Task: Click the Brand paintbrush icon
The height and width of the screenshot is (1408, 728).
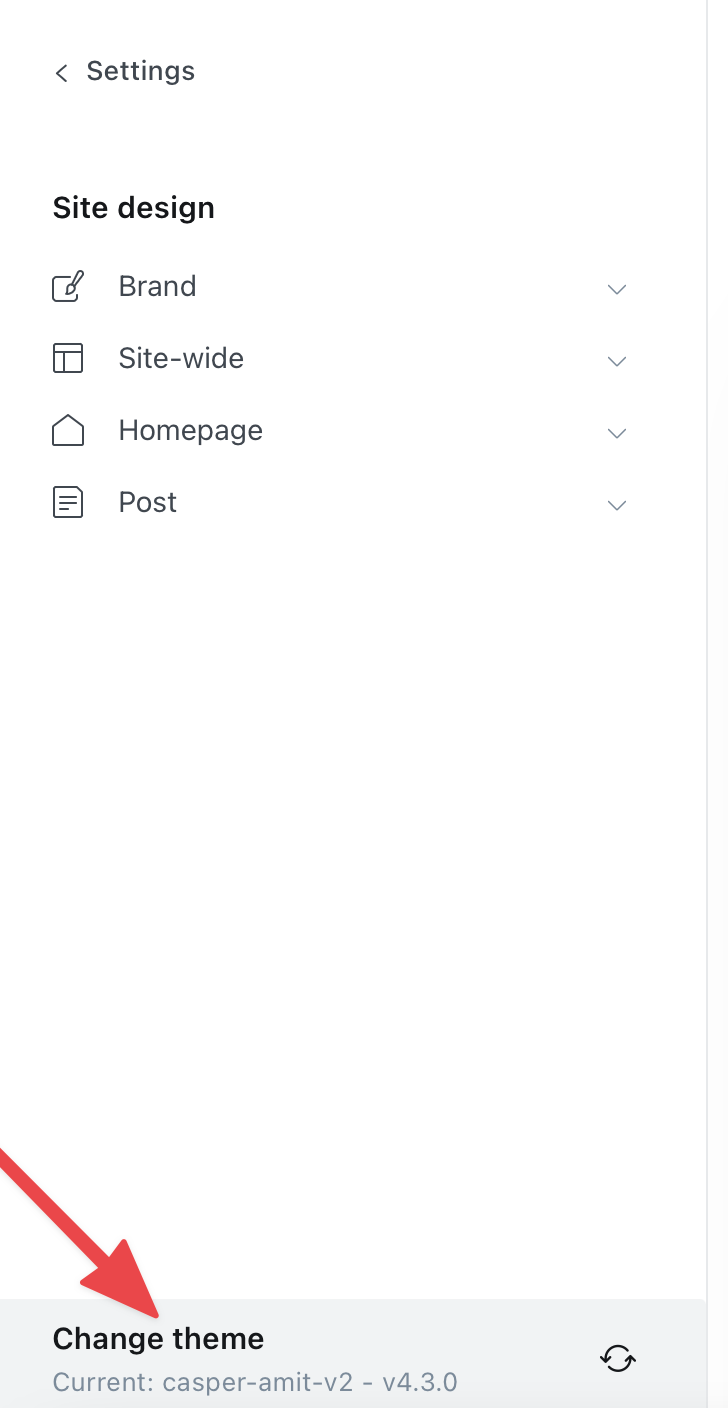Action: click(x=68, y=287)
